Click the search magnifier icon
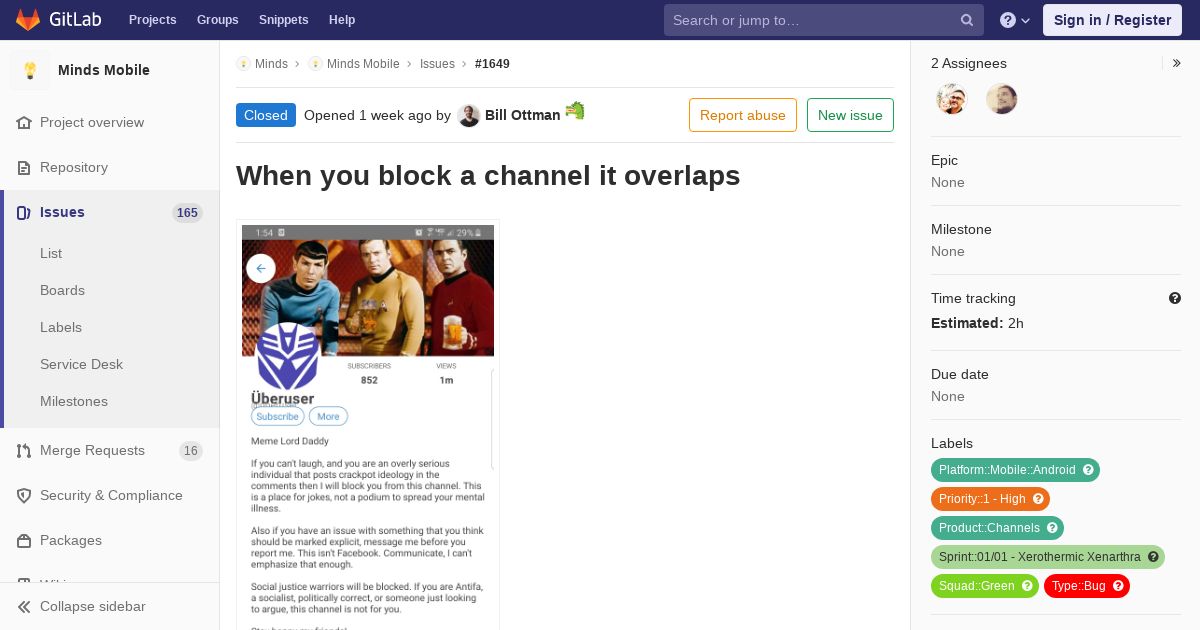The height and width of the screenshot is (630, 1200). click(x=967, y=20)
